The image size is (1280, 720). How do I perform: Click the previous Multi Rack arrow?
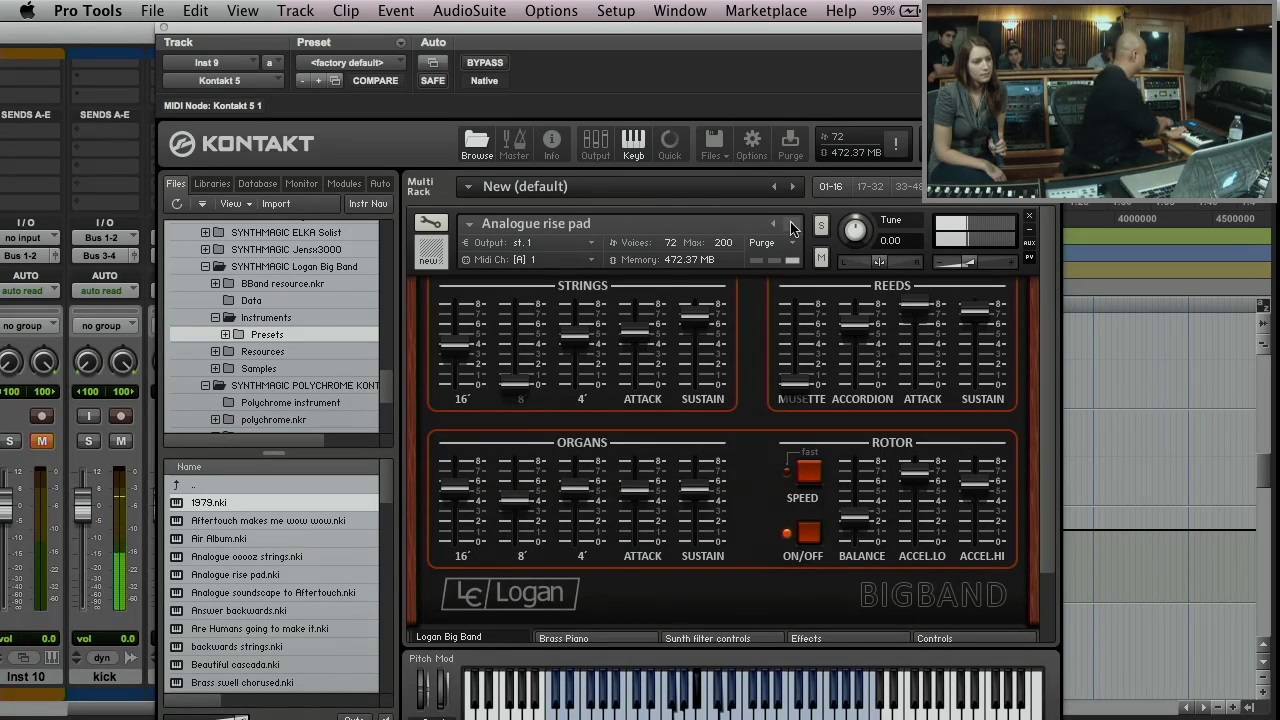(x=773, y=186)
